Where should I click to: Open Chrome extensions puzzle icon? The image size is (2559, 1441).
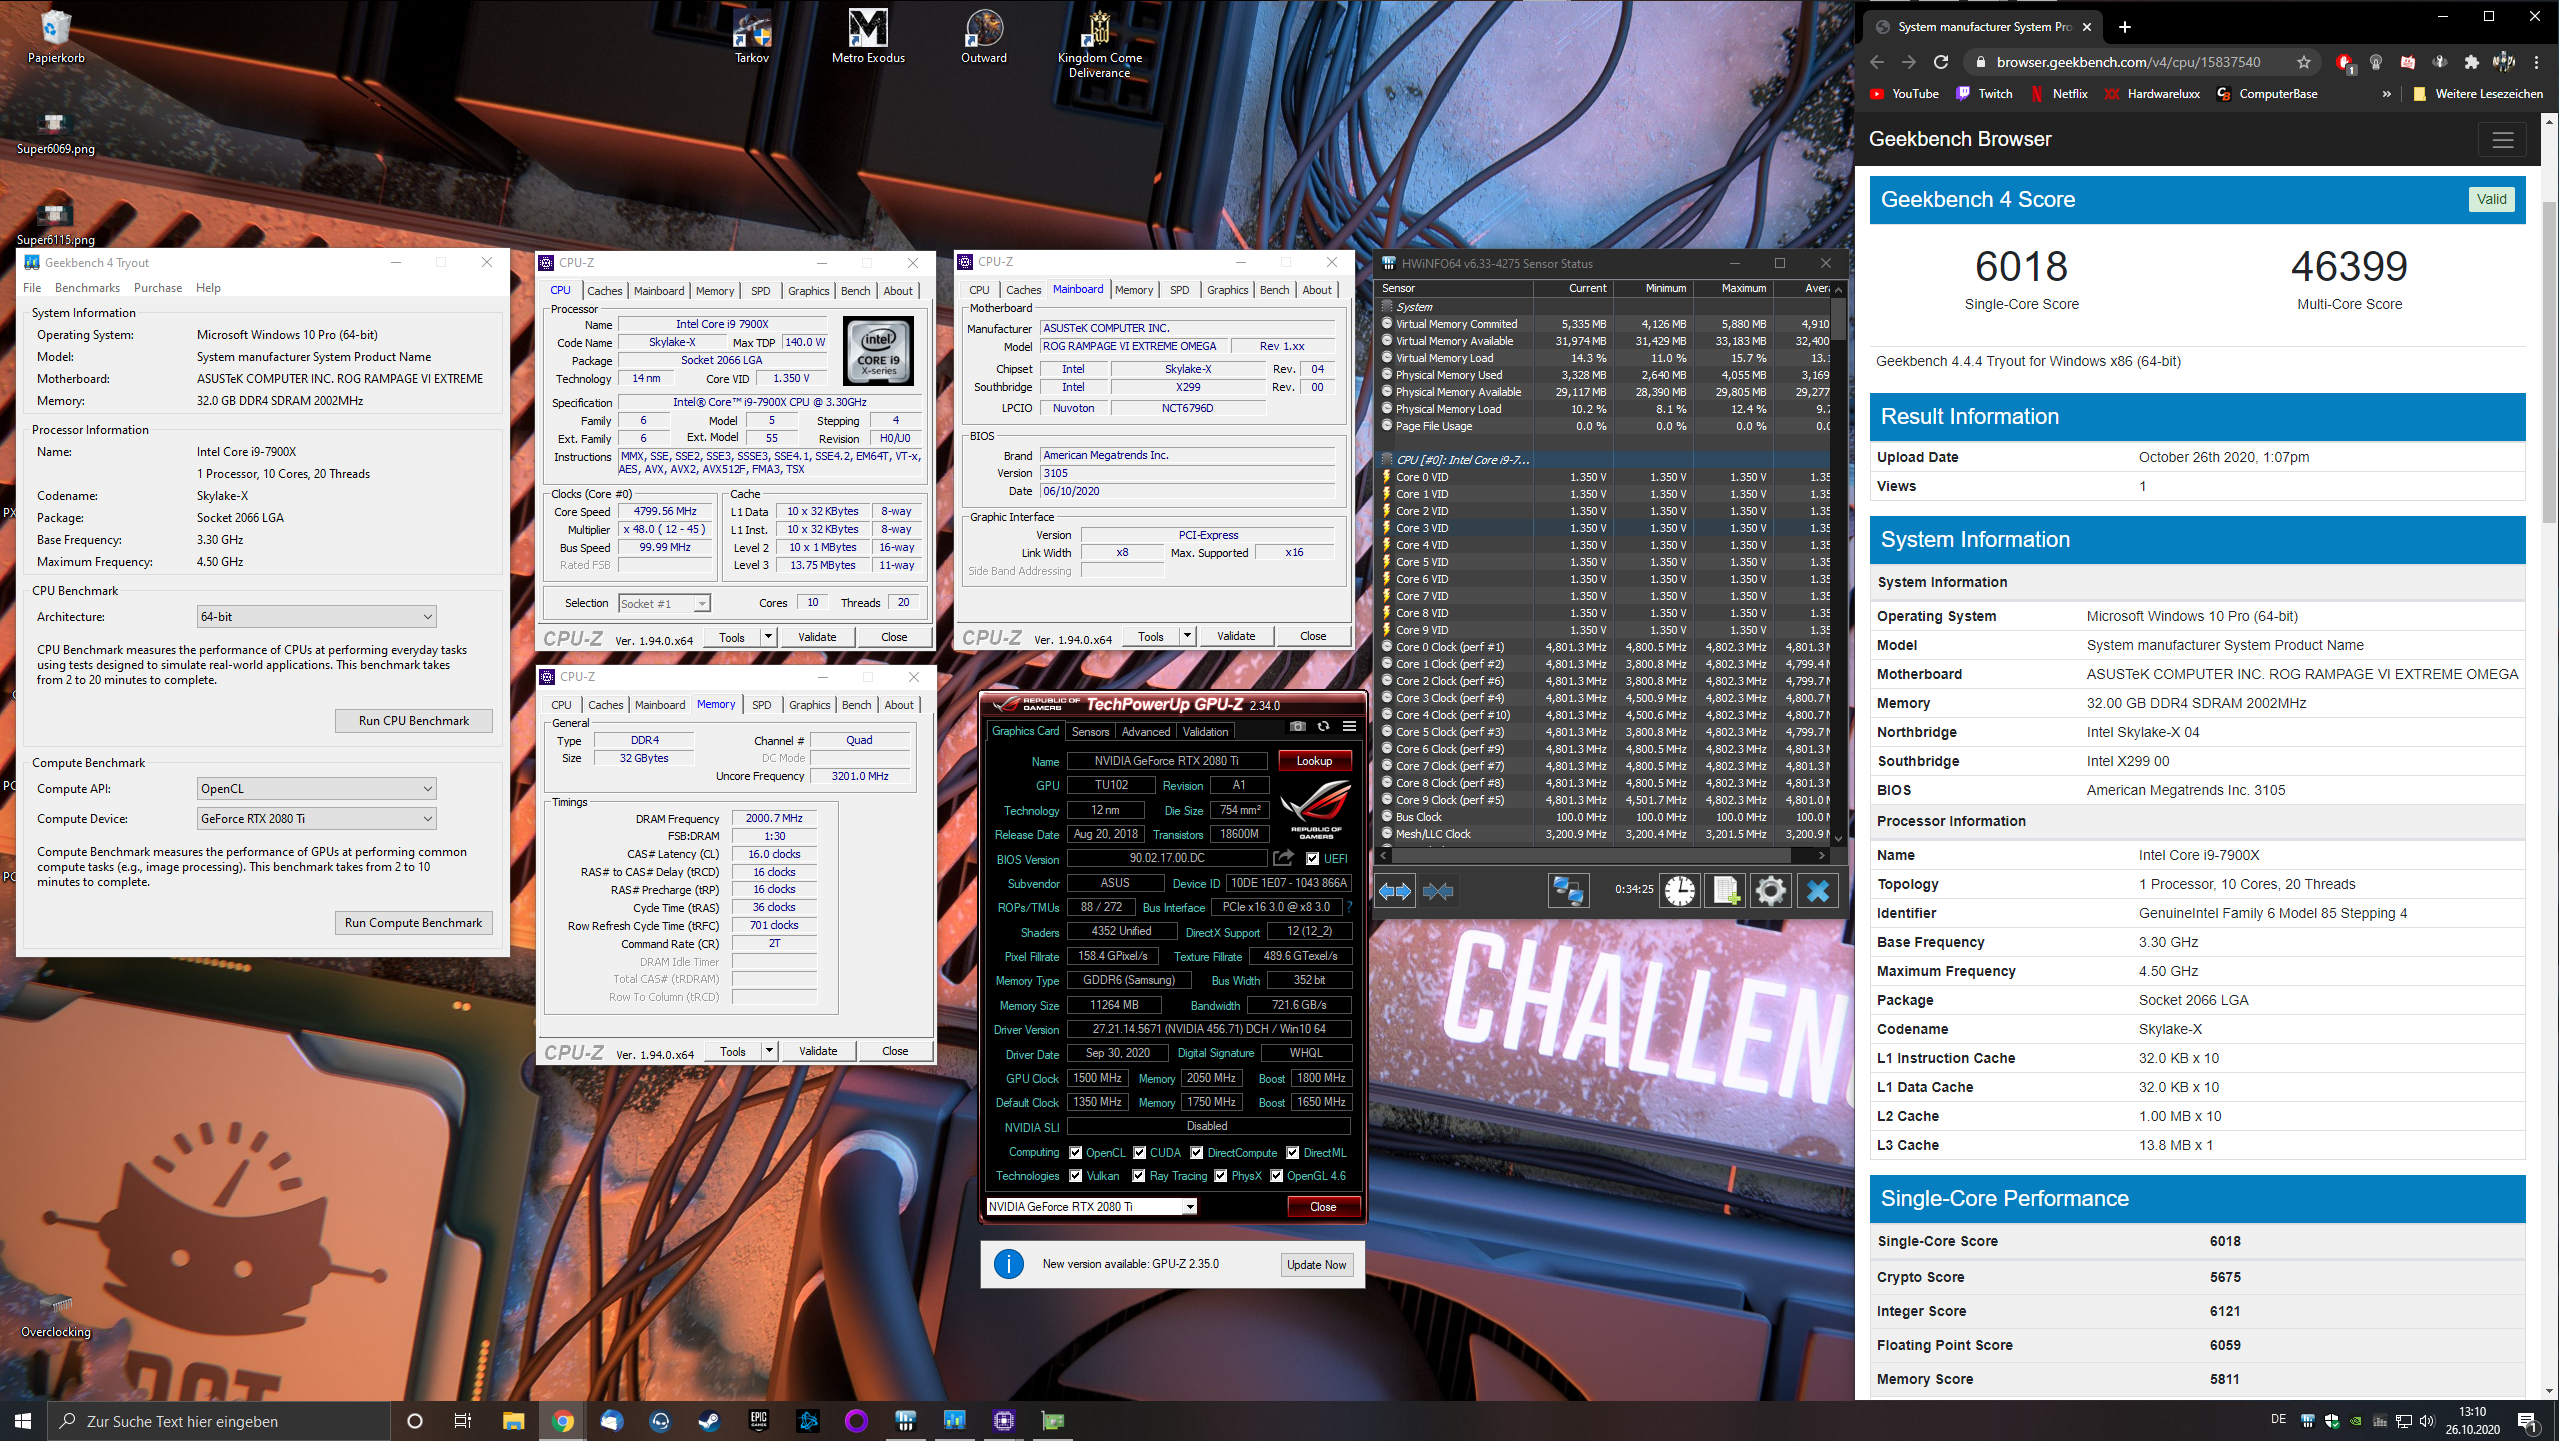(x=2471, y=62)
